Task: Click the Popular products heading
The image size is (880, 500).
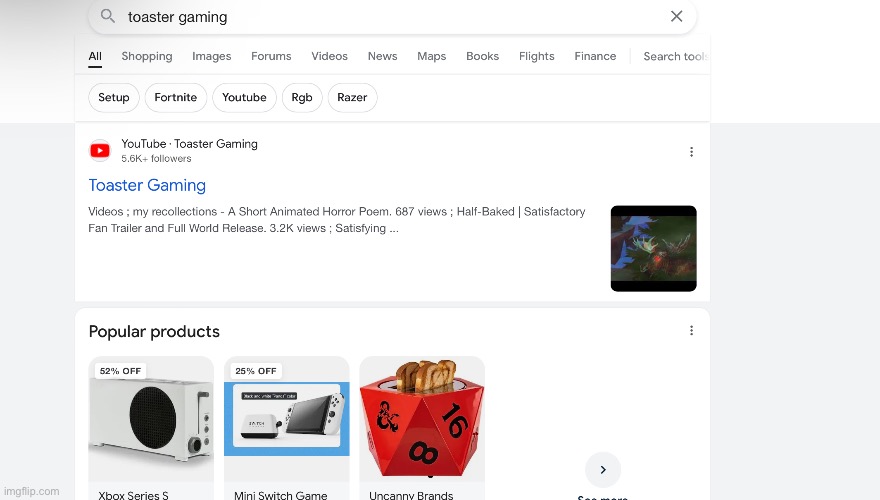Action: [x=154, y=331]
